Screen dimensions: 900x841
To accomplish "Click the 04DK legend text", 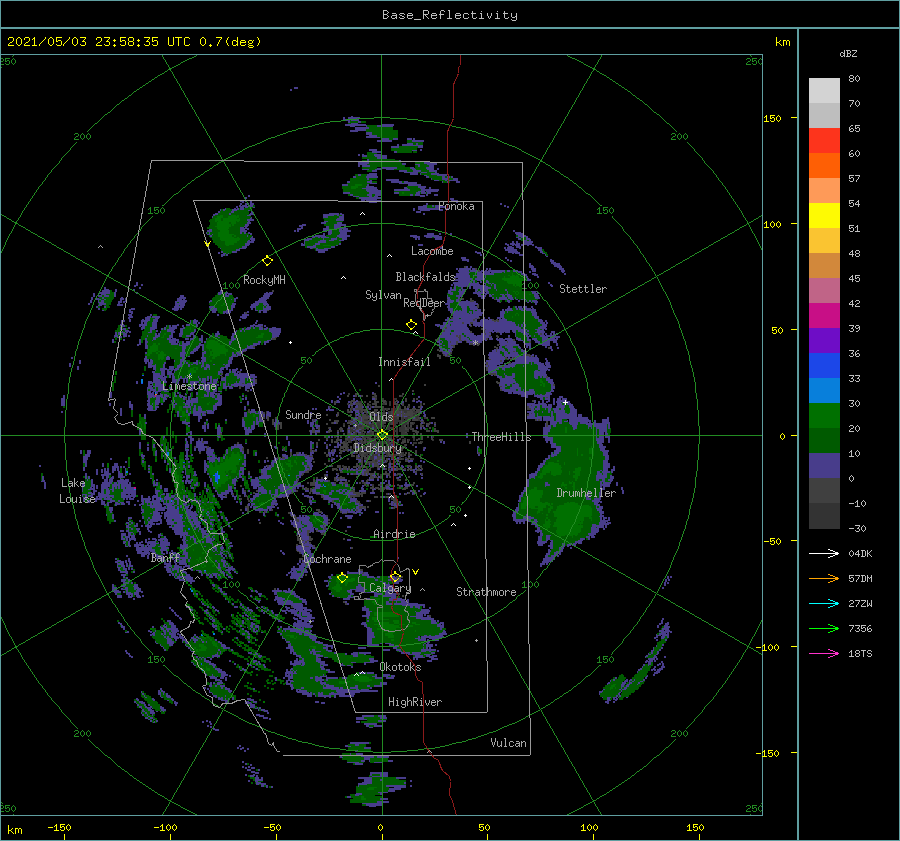I will [x=860, y=554].
